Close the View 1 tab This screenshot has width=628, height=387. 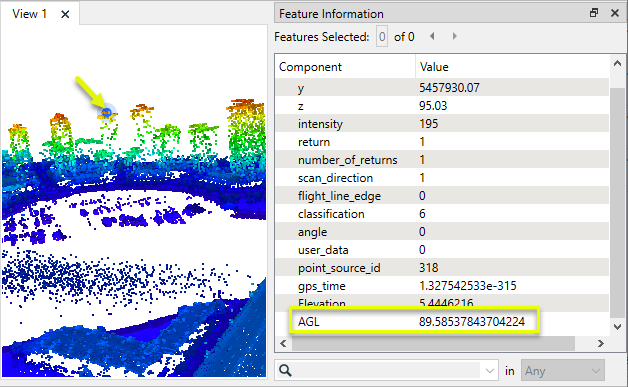(65, 14)
